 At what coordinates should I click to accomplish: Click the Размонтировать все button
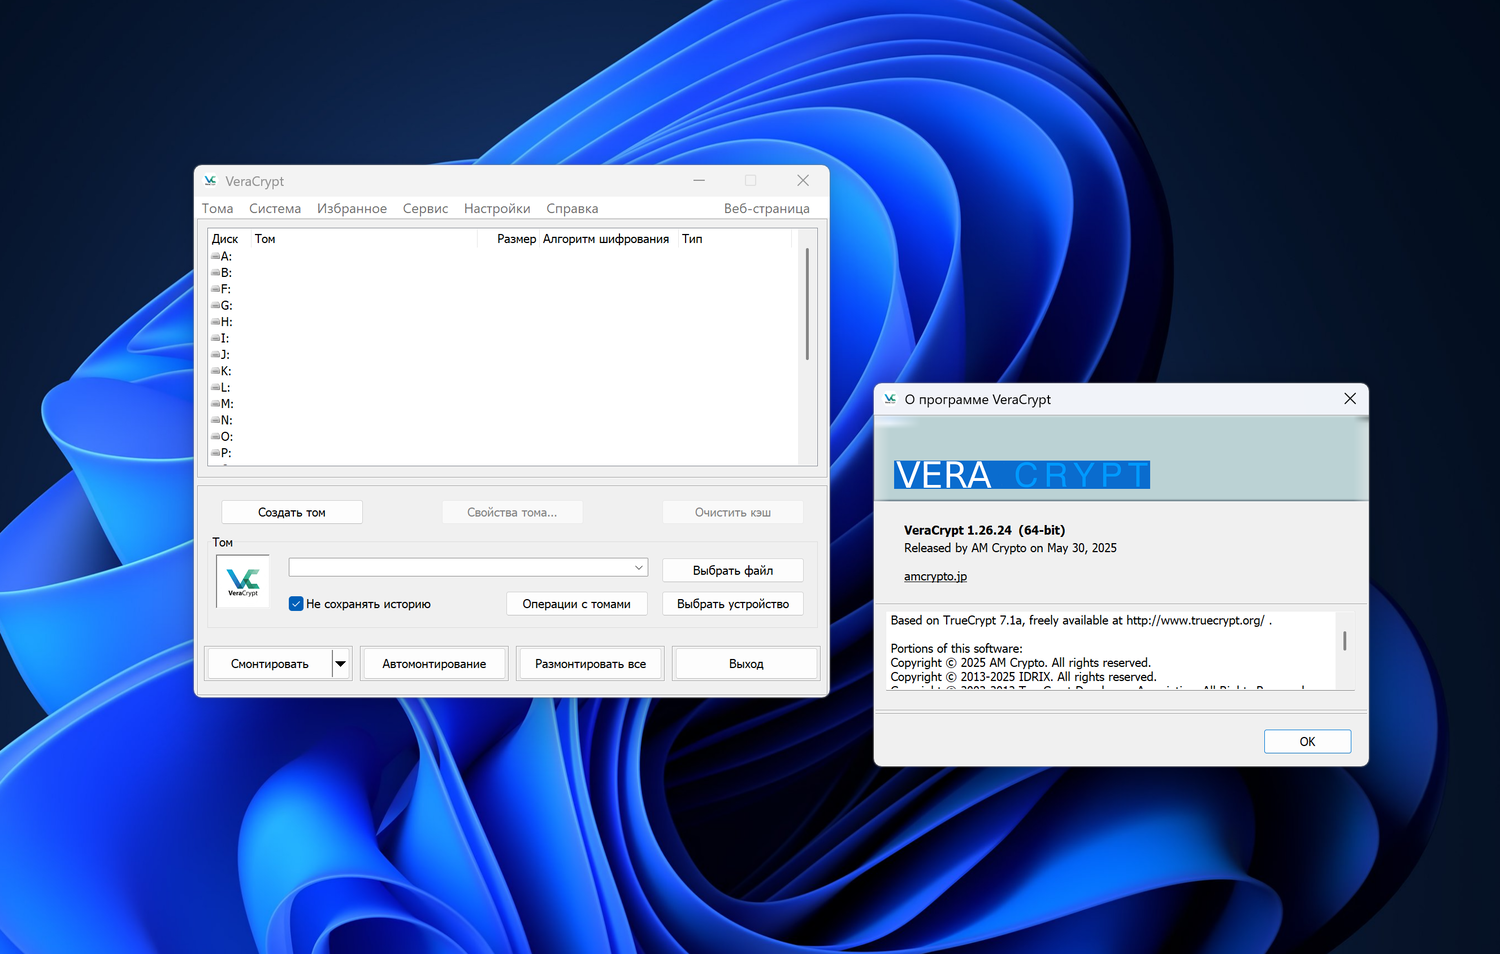tap(590, 664)
